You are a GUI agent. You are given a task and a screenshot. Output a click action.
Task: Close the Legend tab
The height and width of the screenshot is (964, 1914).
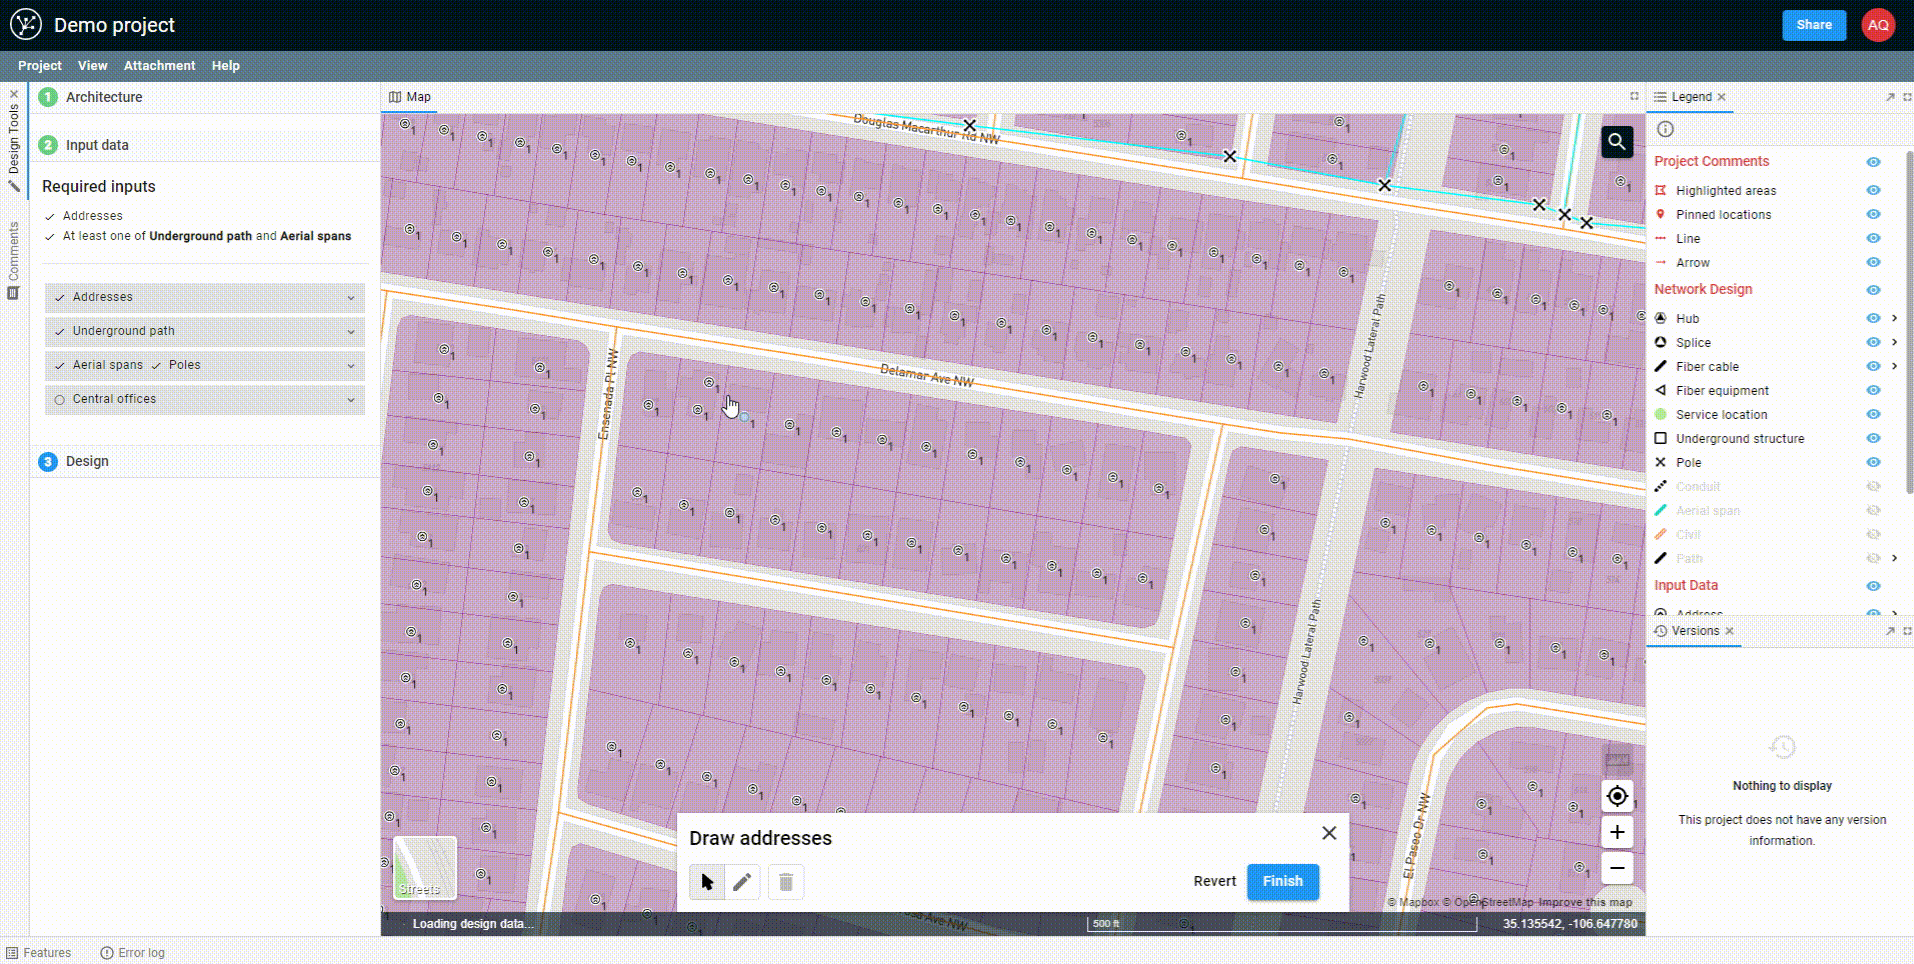coord(1722,97)
